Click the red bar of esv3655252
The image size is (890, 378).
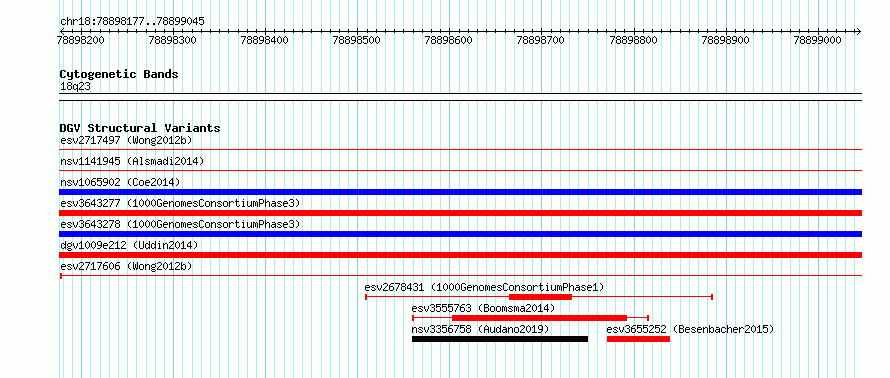[639, 339]
